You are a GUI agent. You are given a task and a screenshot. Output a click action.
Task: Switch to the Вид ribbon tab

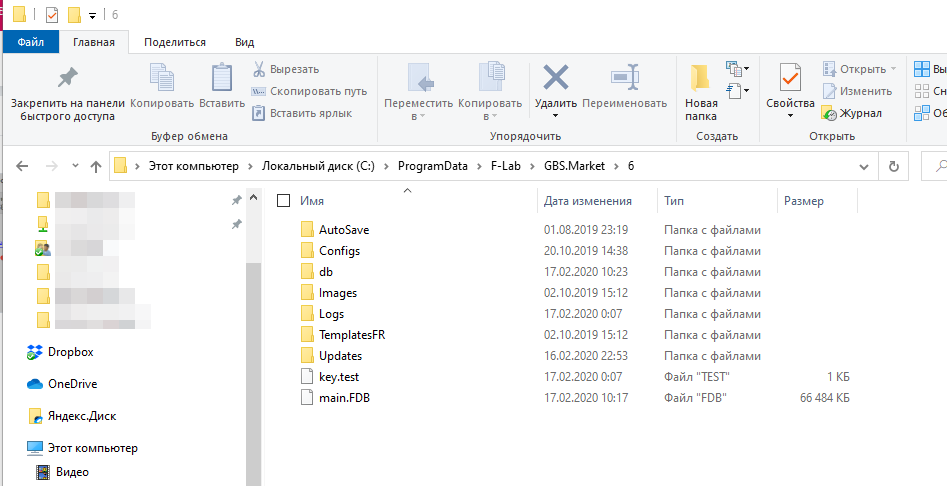pos(244,42)
